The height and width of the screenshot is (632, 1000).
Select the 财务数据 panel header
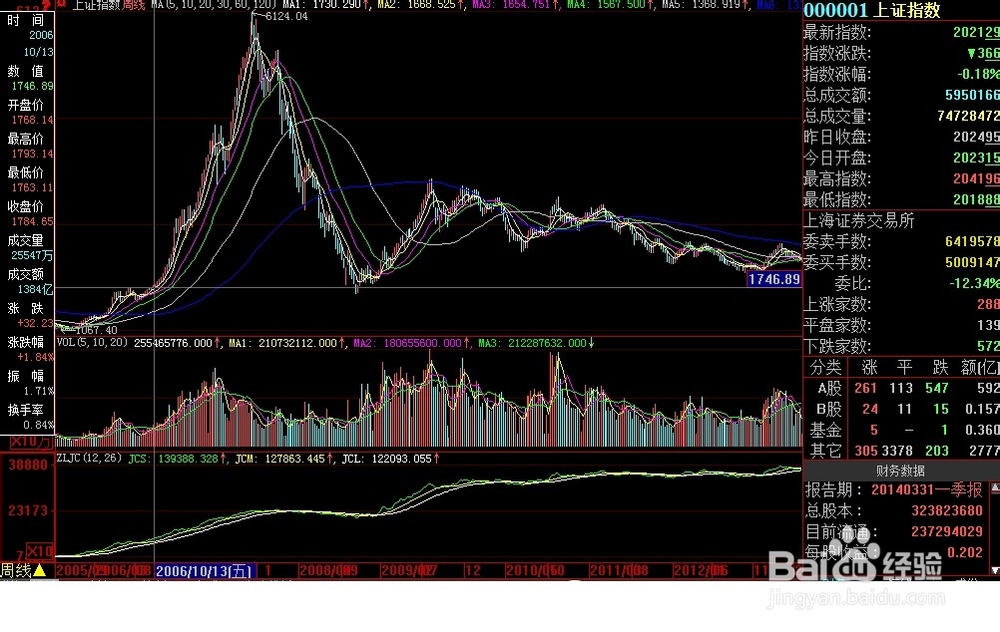point(900,471)
